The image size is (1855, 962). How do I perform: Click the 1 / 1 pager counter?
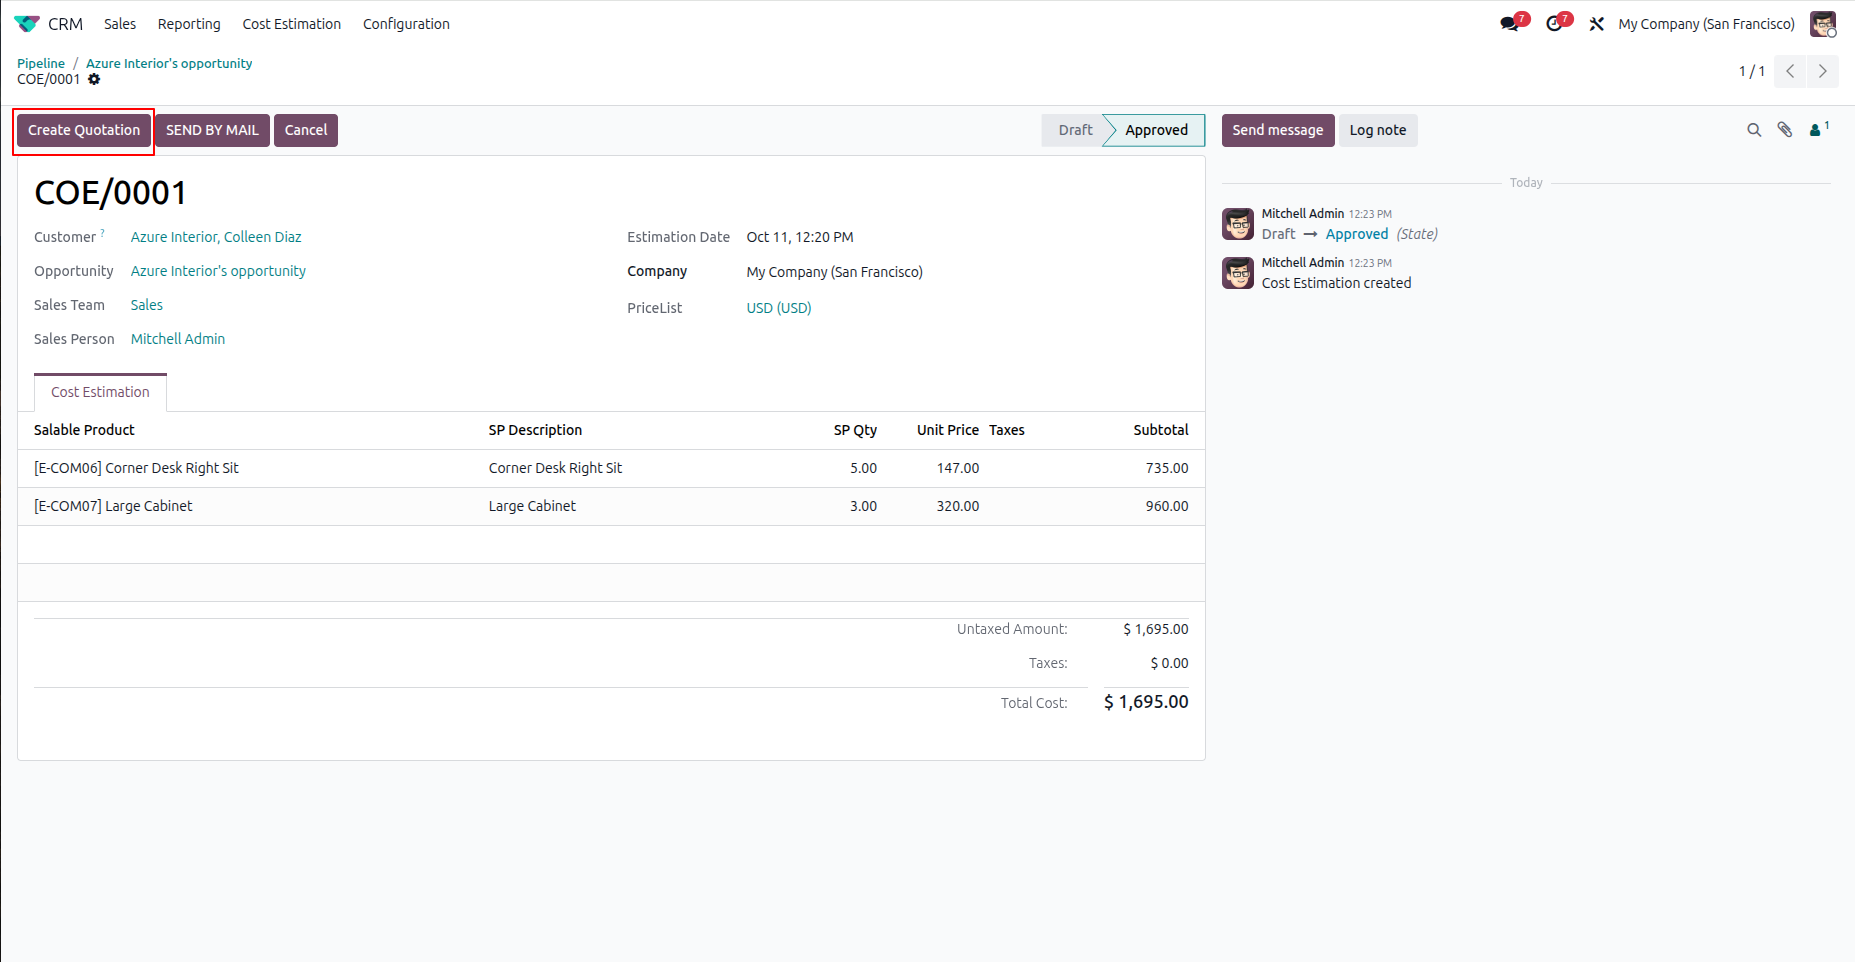[x=1751, y=71]
